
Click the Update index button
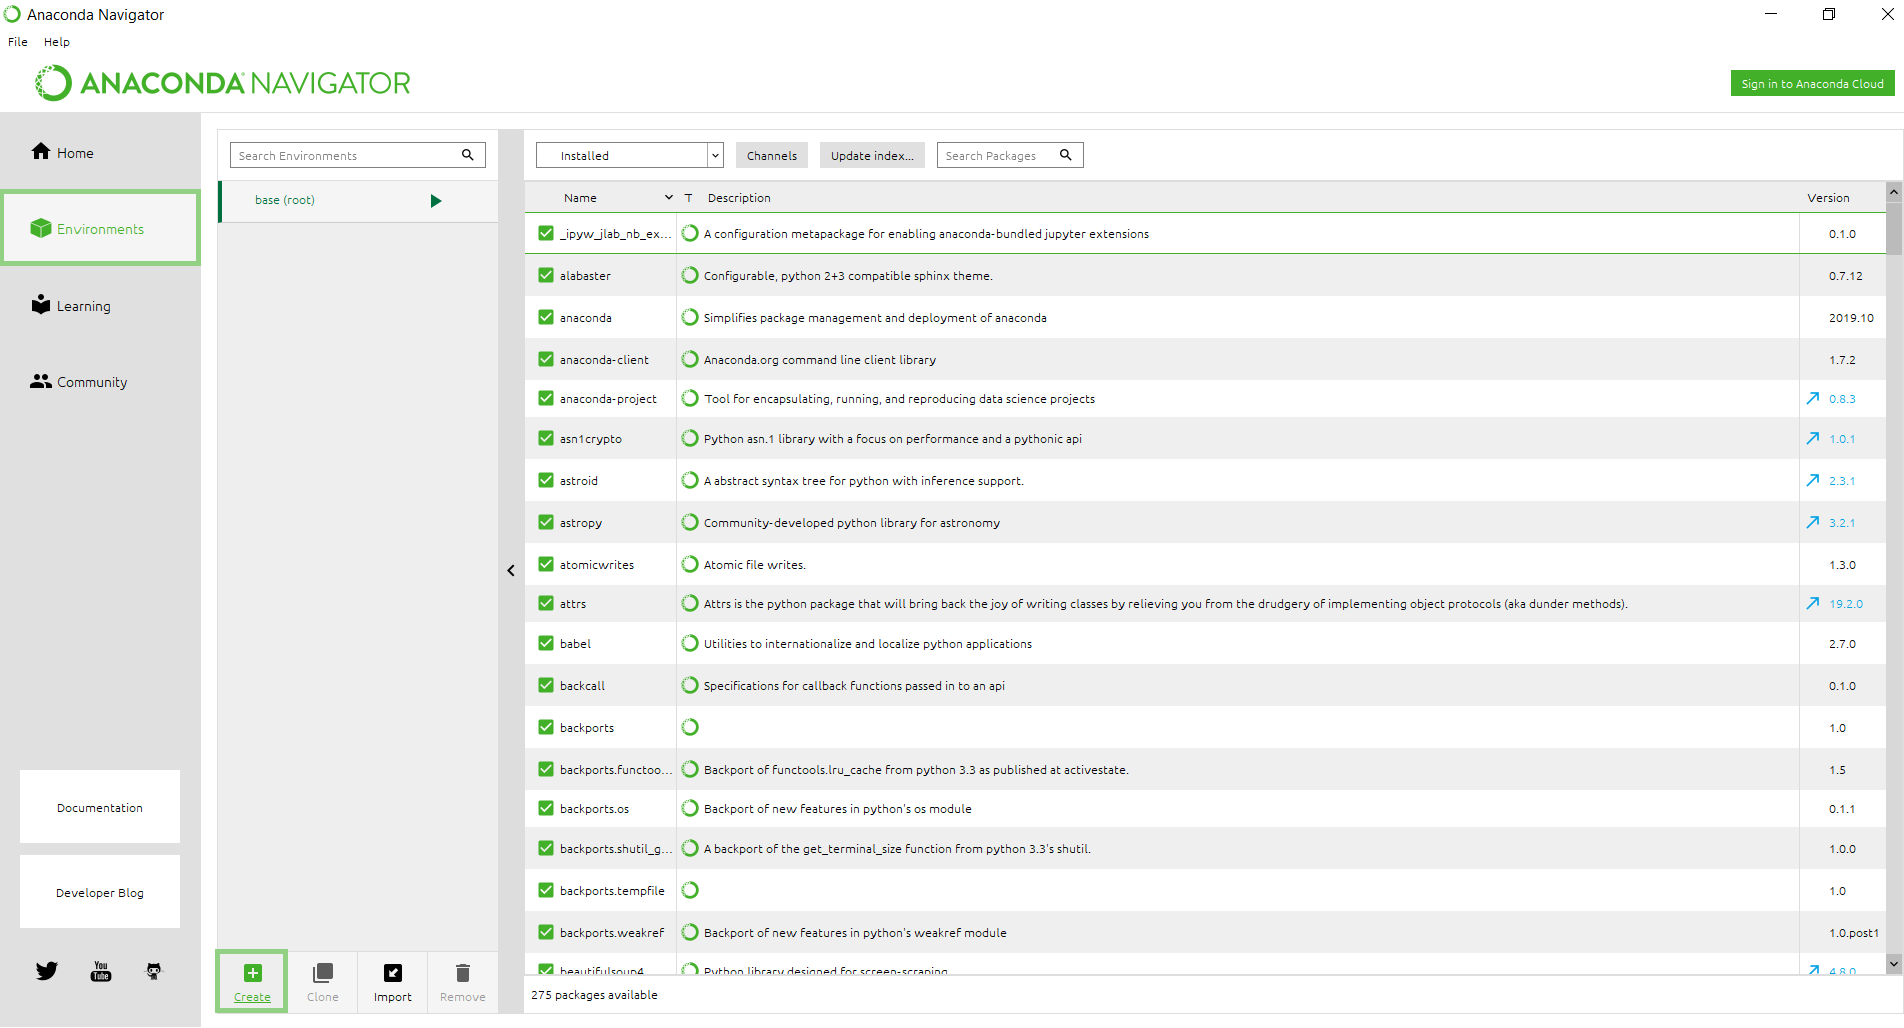click(x=872, y=155)
